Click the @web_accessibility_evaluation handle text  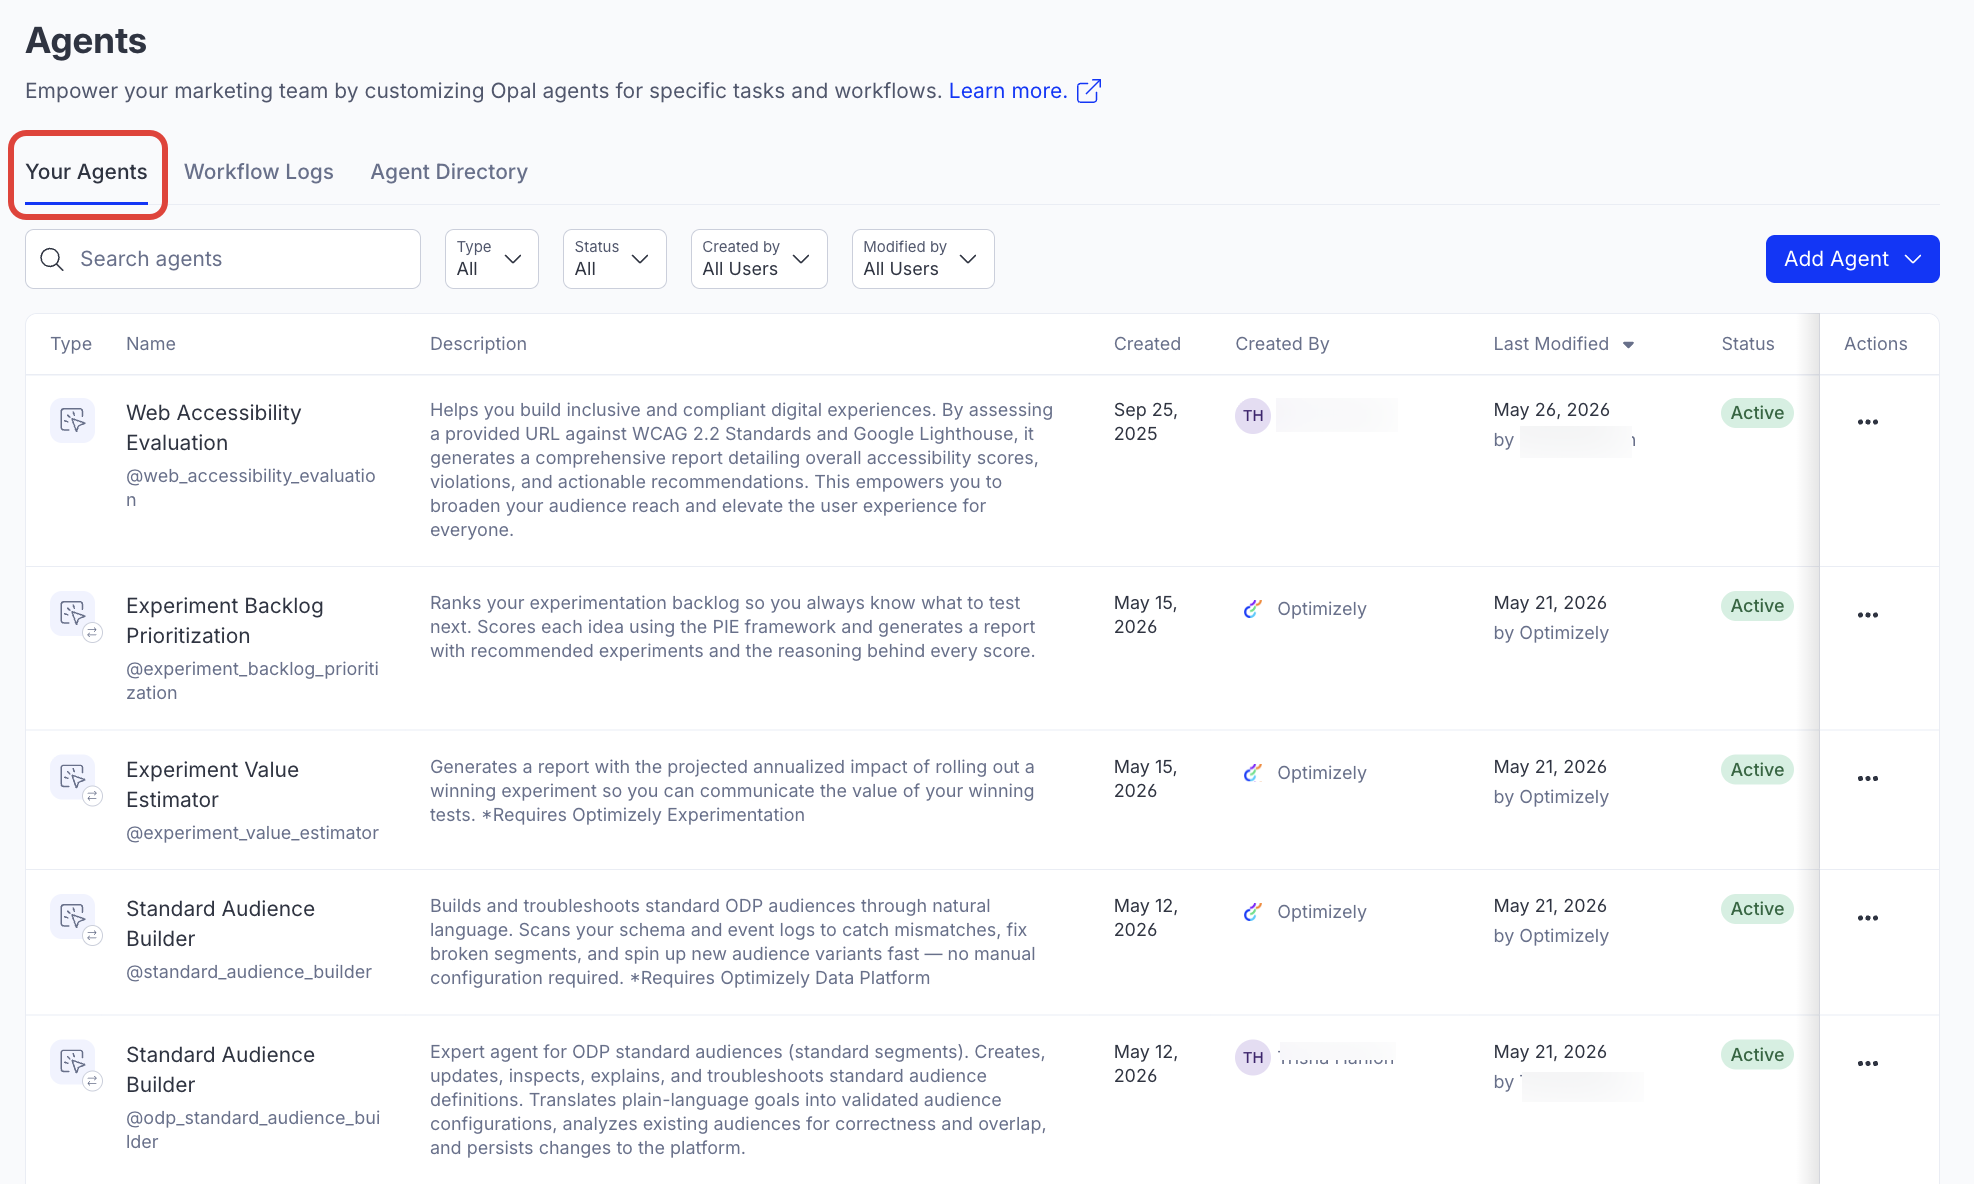click(251, 488)
